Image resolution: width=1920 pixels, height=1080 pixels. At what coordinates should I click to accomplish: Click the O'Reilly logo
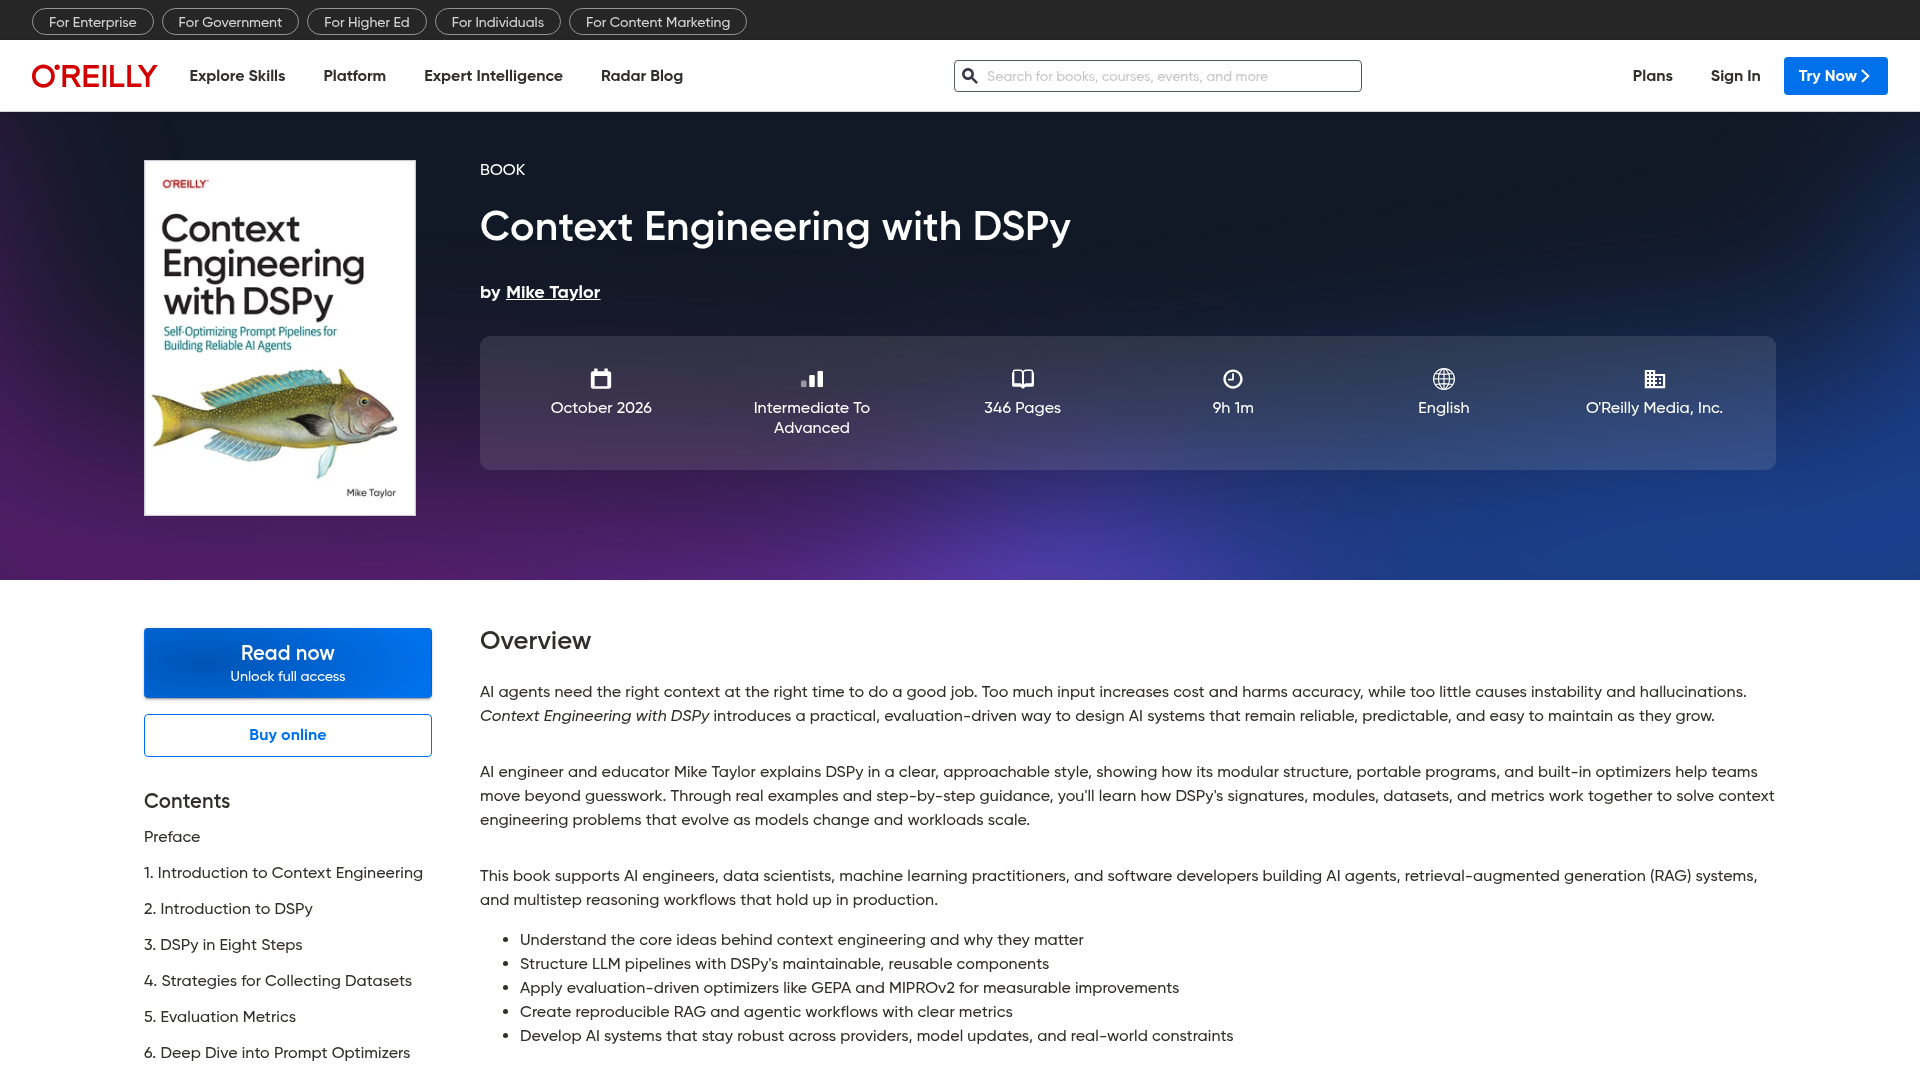click(94, 76)
